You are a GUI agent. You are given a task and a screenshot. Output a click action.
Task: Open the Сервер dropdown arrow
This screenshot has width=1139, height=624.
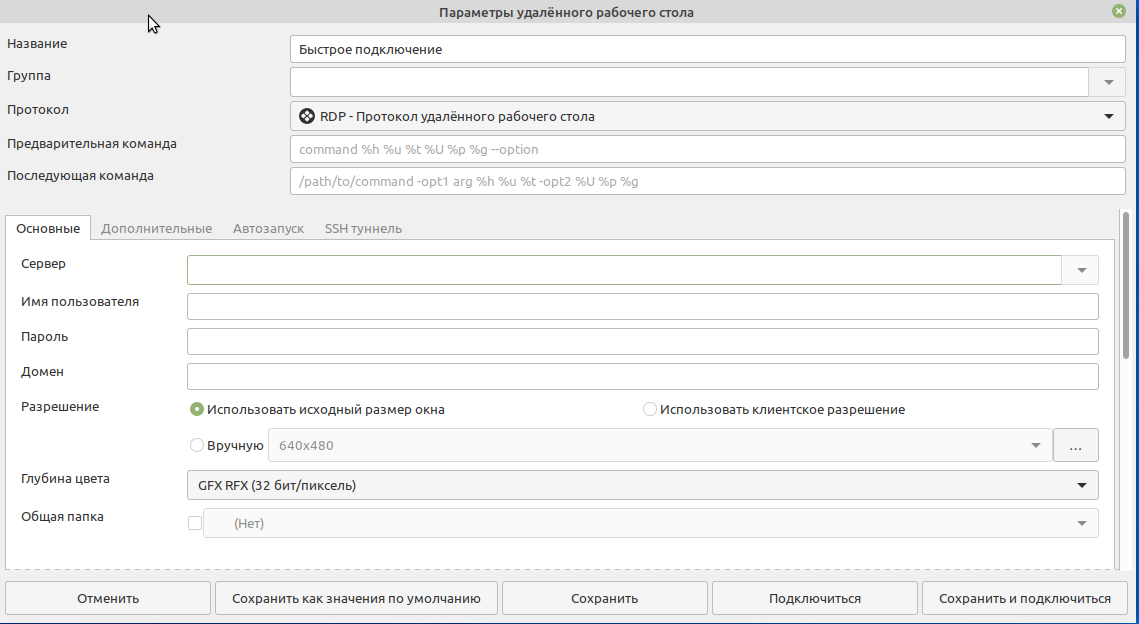(1081, 269)
